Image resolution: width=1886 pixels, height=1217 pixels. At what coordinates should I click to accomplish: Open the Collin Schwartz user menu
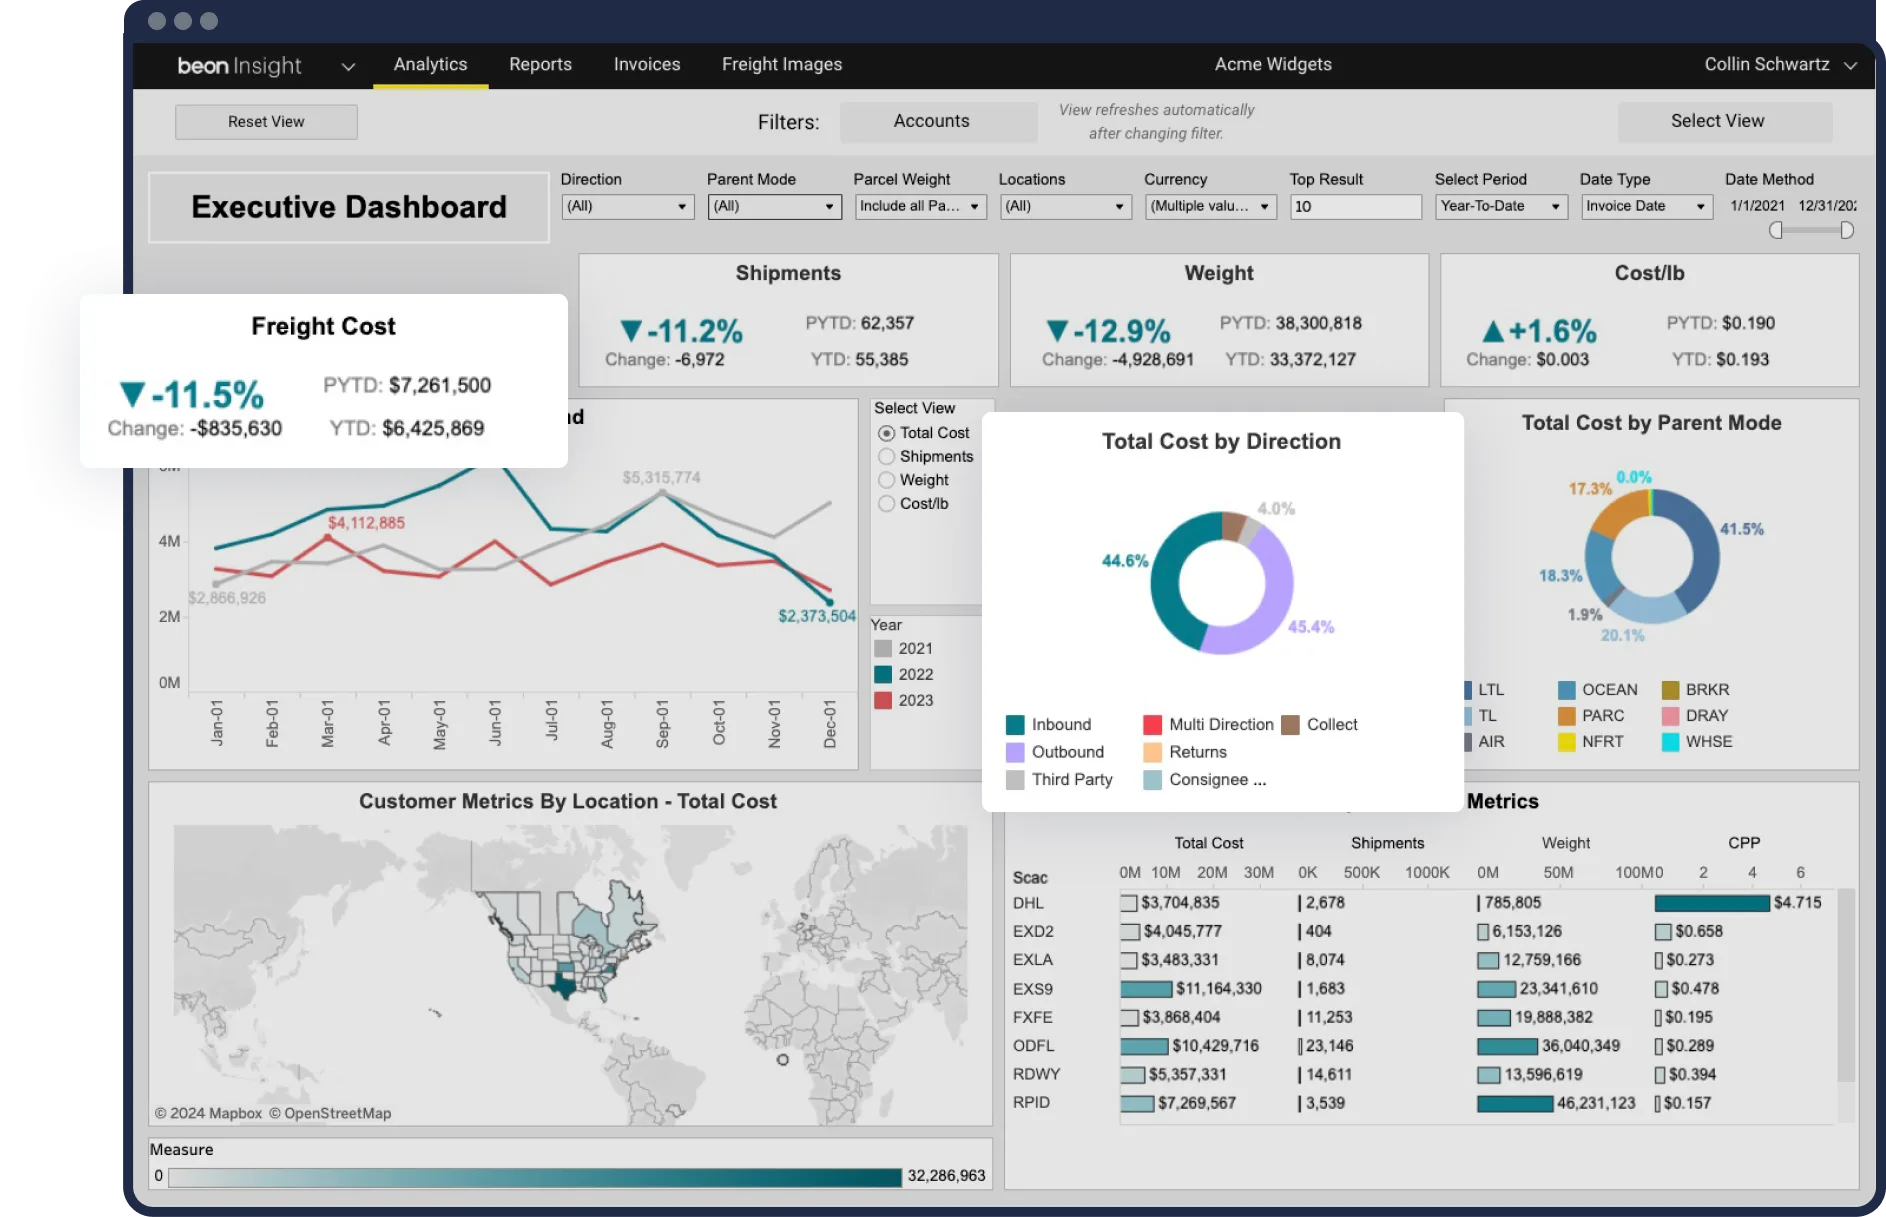click(1780, 65)
